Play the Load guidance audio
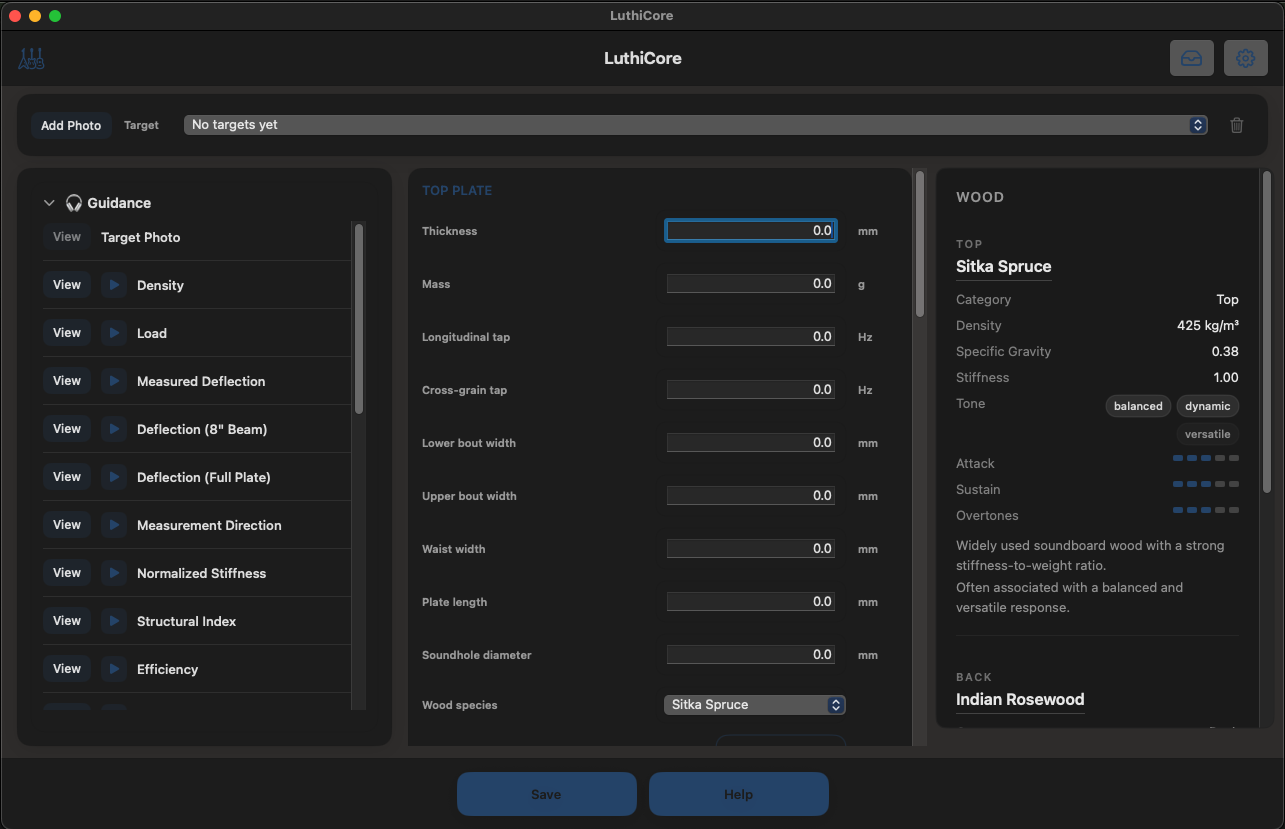 pyautogui.click(x=114, y=333)
